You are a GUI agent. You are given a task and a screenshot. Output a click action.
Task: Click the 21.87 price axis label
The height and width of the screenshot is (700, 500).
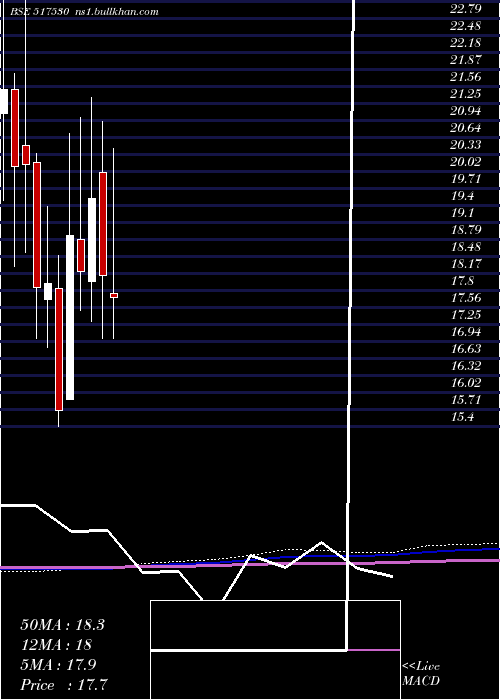465,60
